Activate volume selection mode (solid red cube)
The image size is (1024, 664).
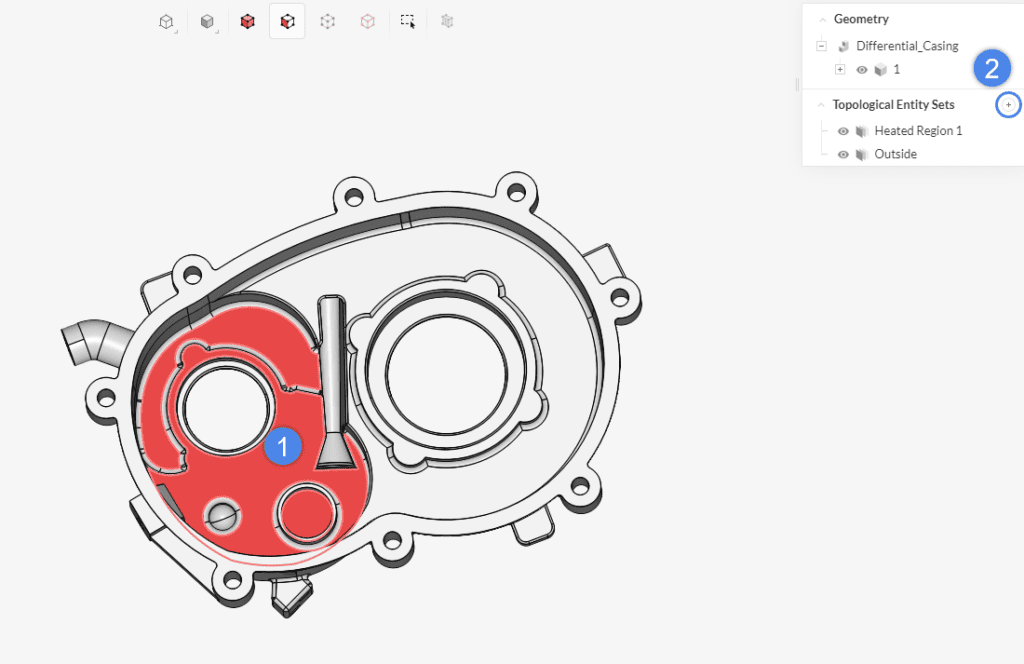pyautogui.click(x=247, y=21)
